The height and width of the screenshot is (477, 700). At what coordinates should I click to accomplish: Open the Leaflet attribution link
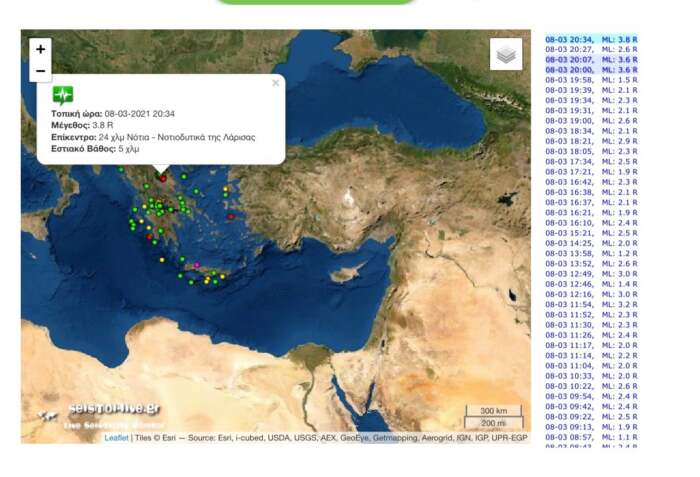(116, 438)
